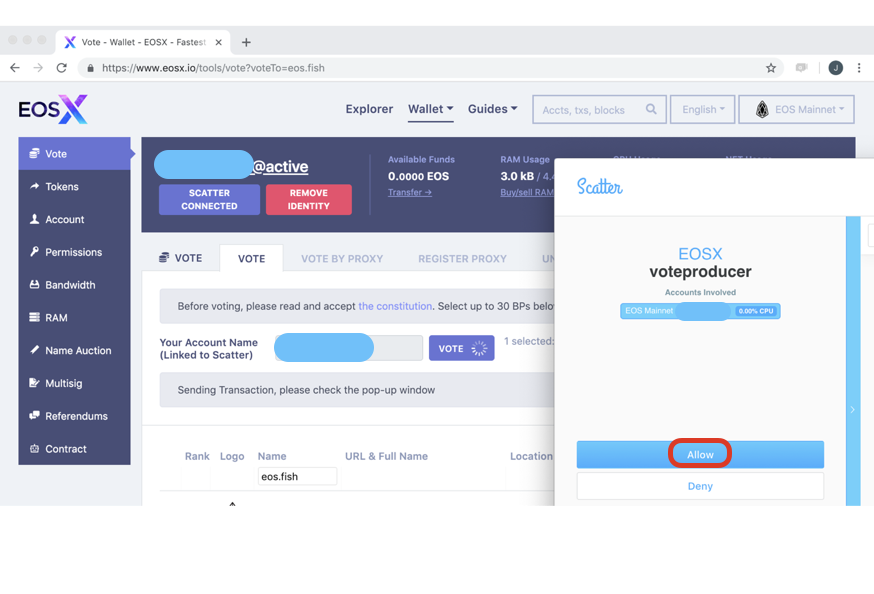Click the Scatter logo in the popup
This screenshot has width=874, height=594.
point(600,186)
